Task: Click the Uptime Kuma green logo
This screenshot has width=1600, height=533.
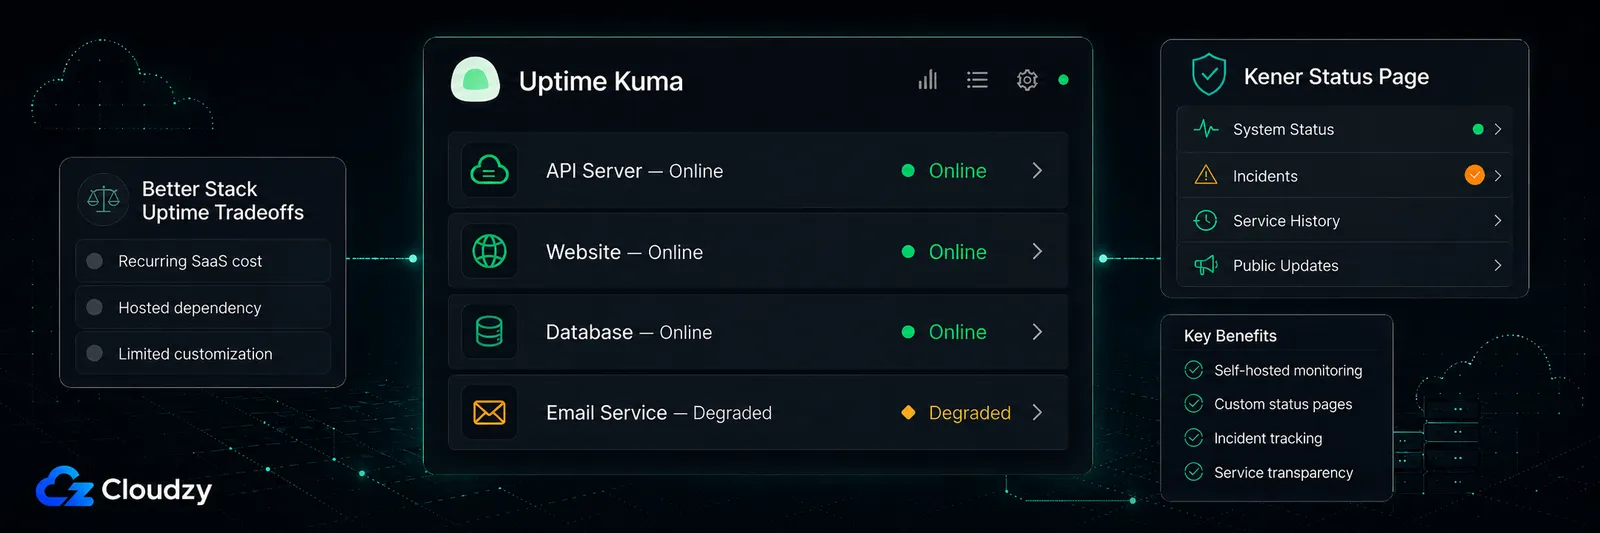Action: pos(475,80)
